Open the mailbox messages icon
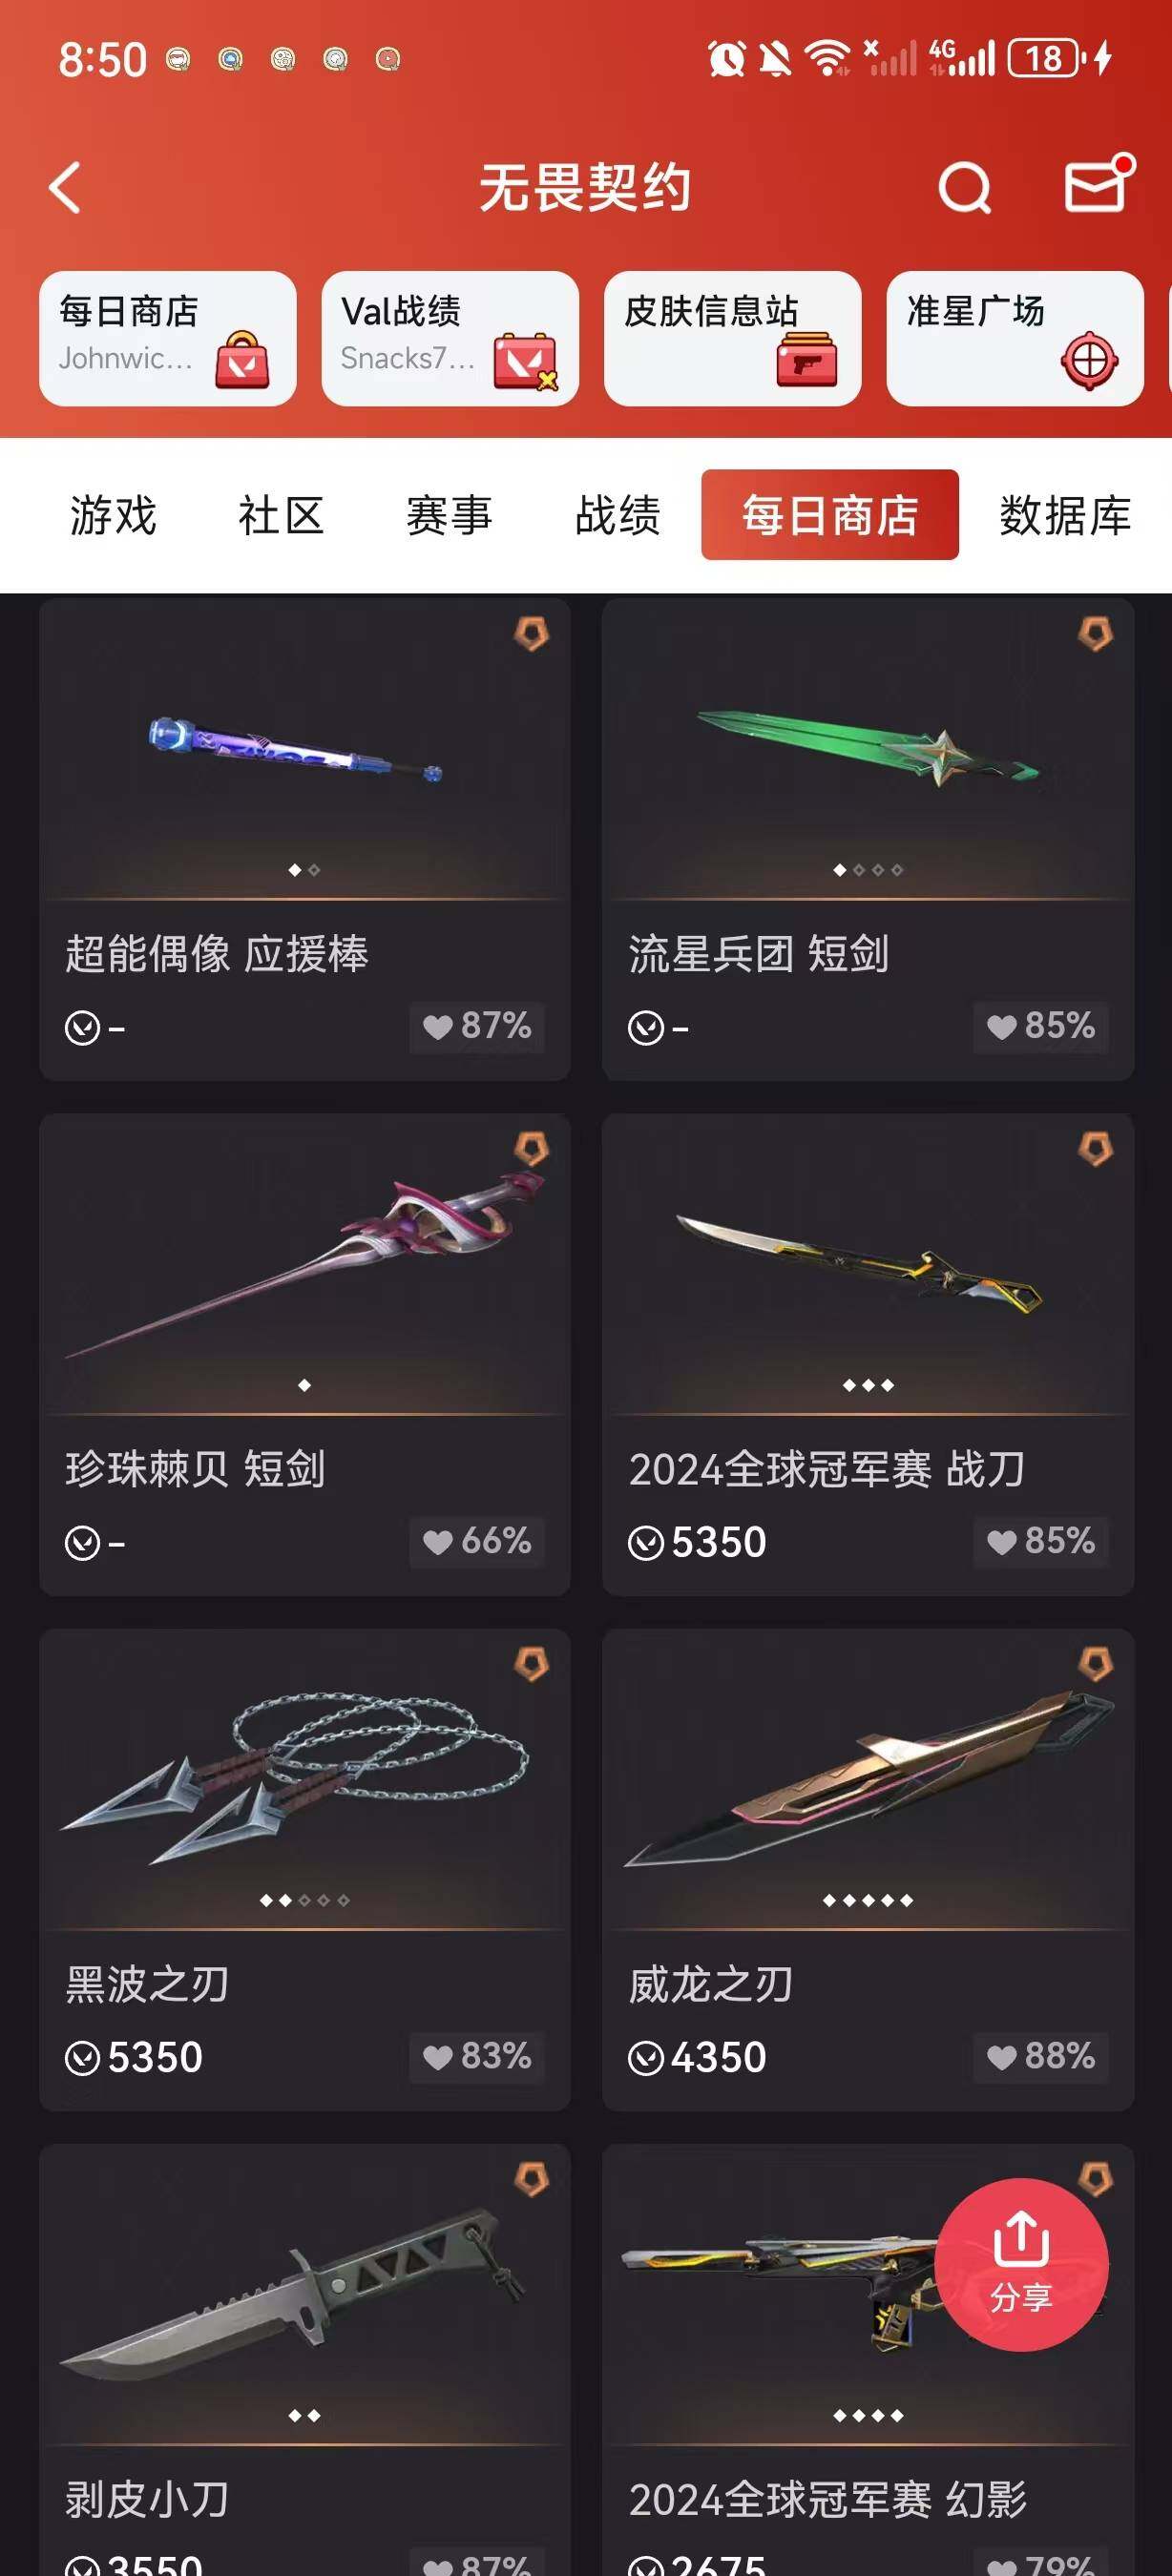This screenshot has height=2576, width=1172. (1097, 184)
